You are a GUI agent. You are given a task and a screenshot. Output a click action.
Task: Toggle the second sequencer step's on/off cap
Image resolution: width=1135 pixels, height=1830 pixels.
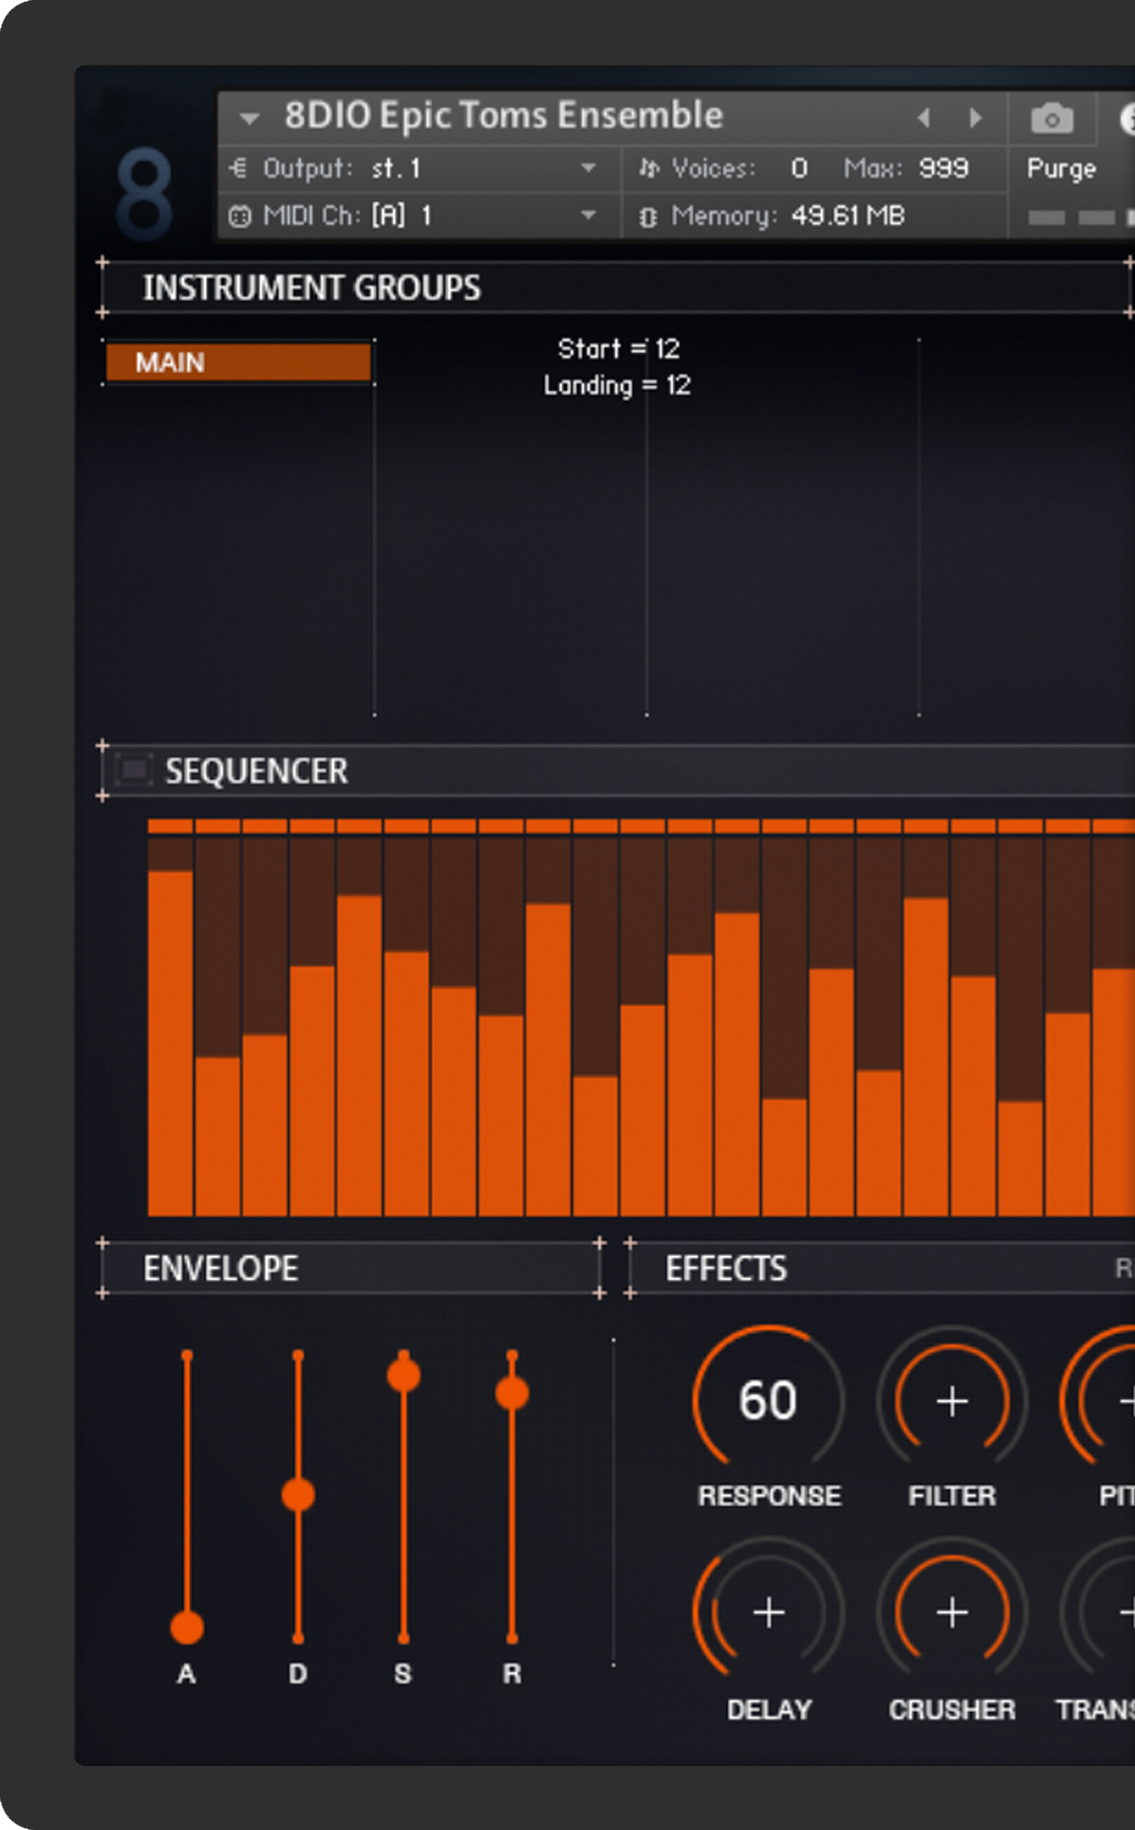(x=218, y=826)
